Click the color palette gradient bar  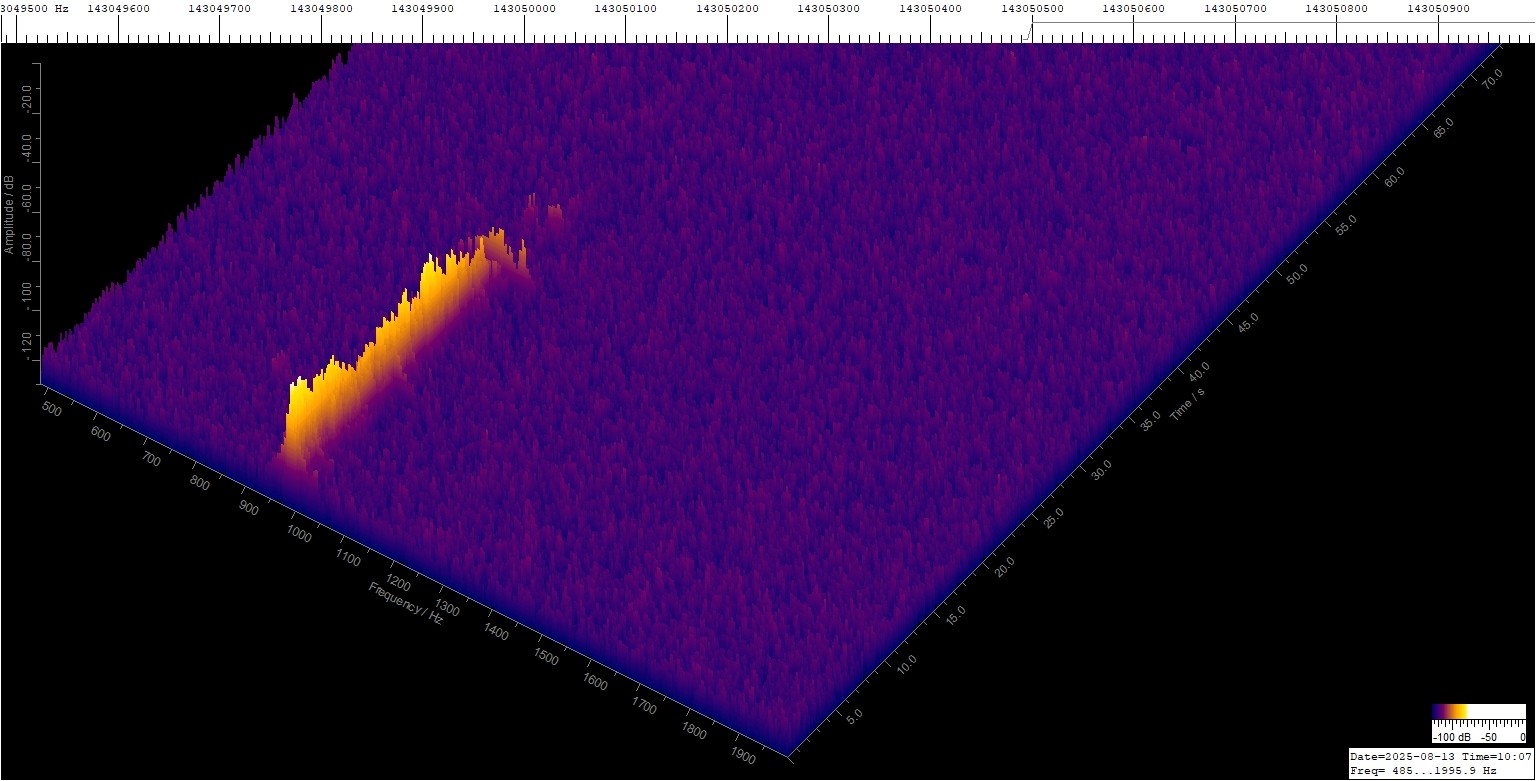(1478, 712)
